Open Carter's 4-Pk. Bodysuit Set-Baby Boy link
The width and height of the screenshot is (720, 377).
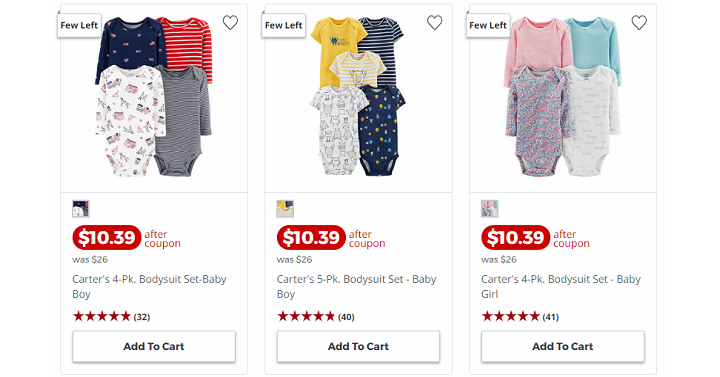pyautogui.click(x=149, y=287)
